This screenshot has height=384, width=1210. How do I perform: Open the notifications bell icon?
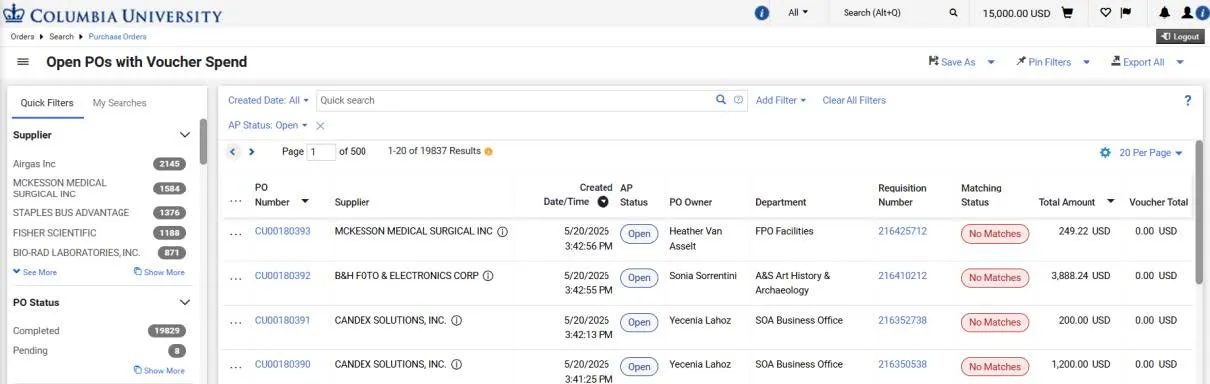(1164, 13)
